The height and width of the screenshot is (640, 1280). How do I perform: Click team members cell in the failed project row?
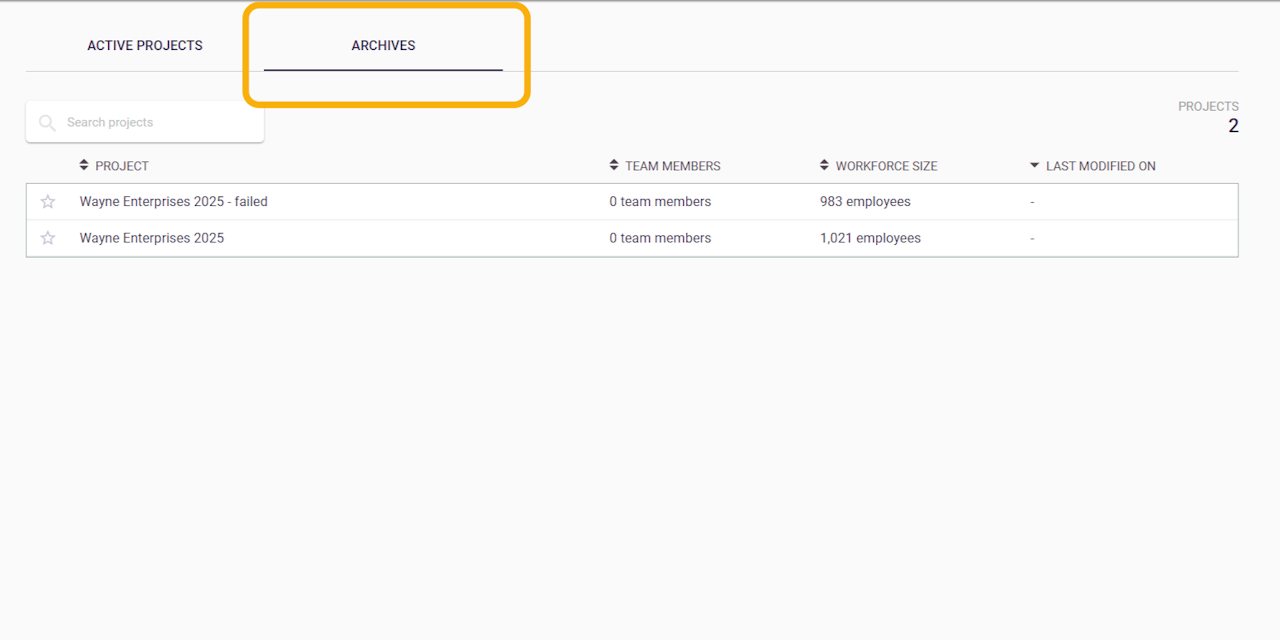[660, 202]
